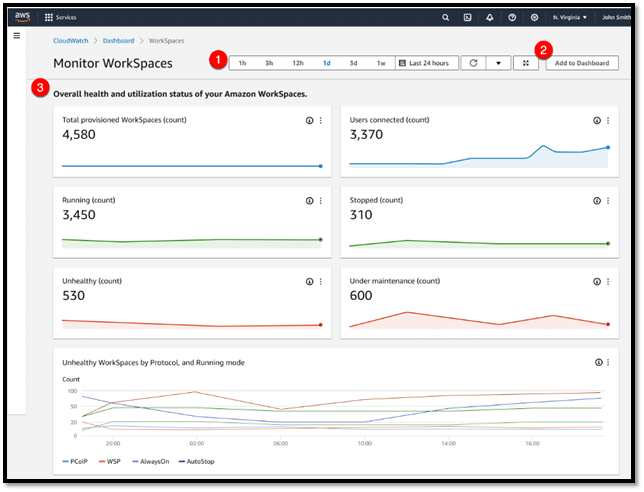Toggle the PCoIP legend entry
Viewport: 644px width, 492px height.
click(75, 462)
